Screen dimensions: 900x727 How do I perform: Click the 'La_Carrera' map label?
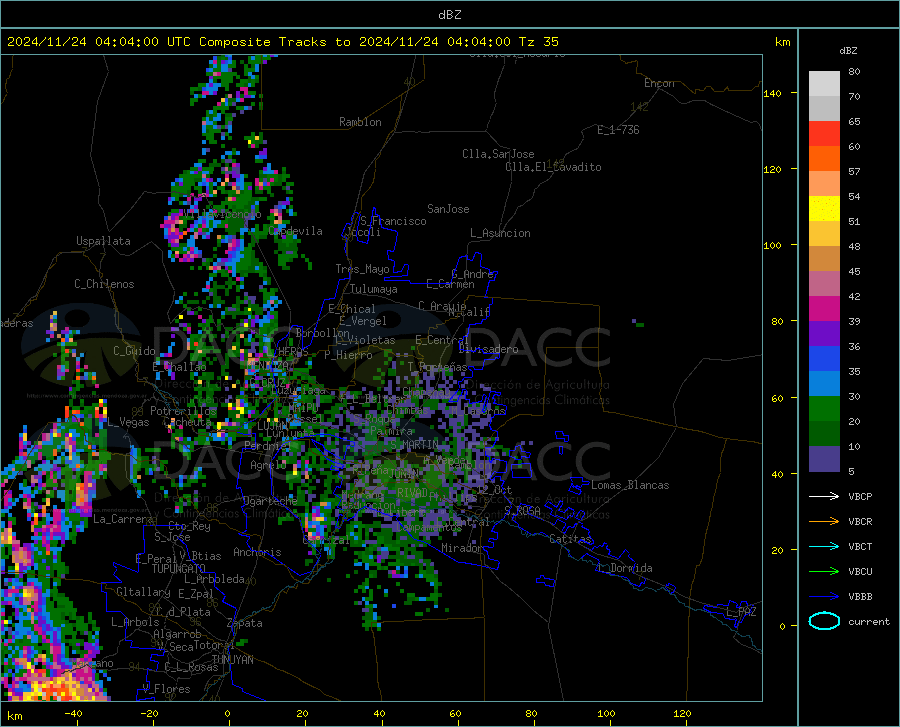click(123, 519)
